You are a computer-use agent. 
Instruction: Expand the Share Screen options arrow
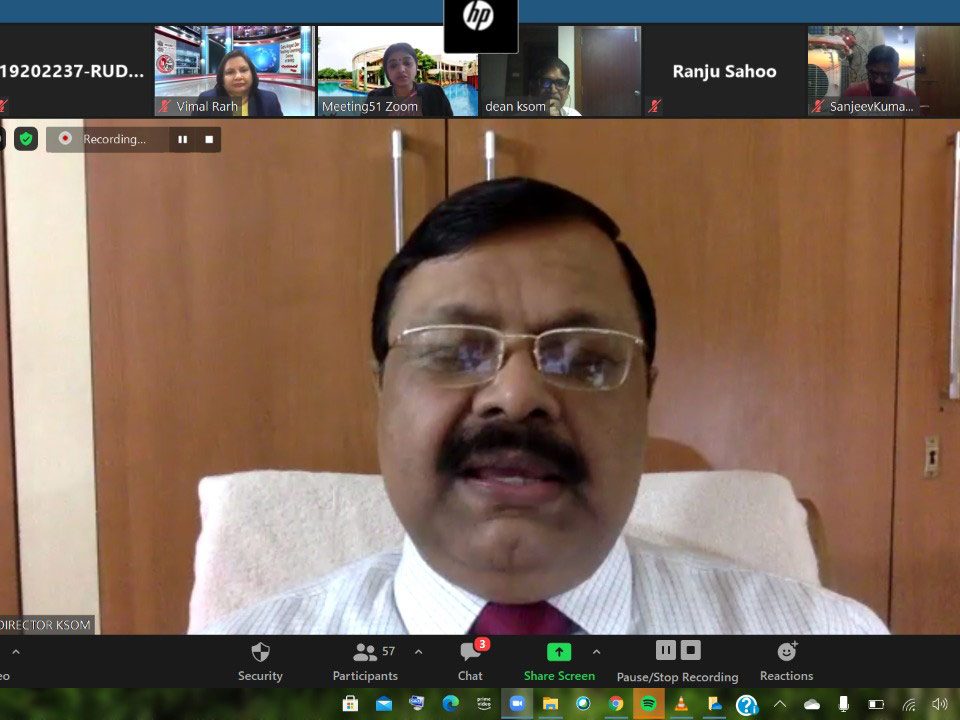(596, 652)
